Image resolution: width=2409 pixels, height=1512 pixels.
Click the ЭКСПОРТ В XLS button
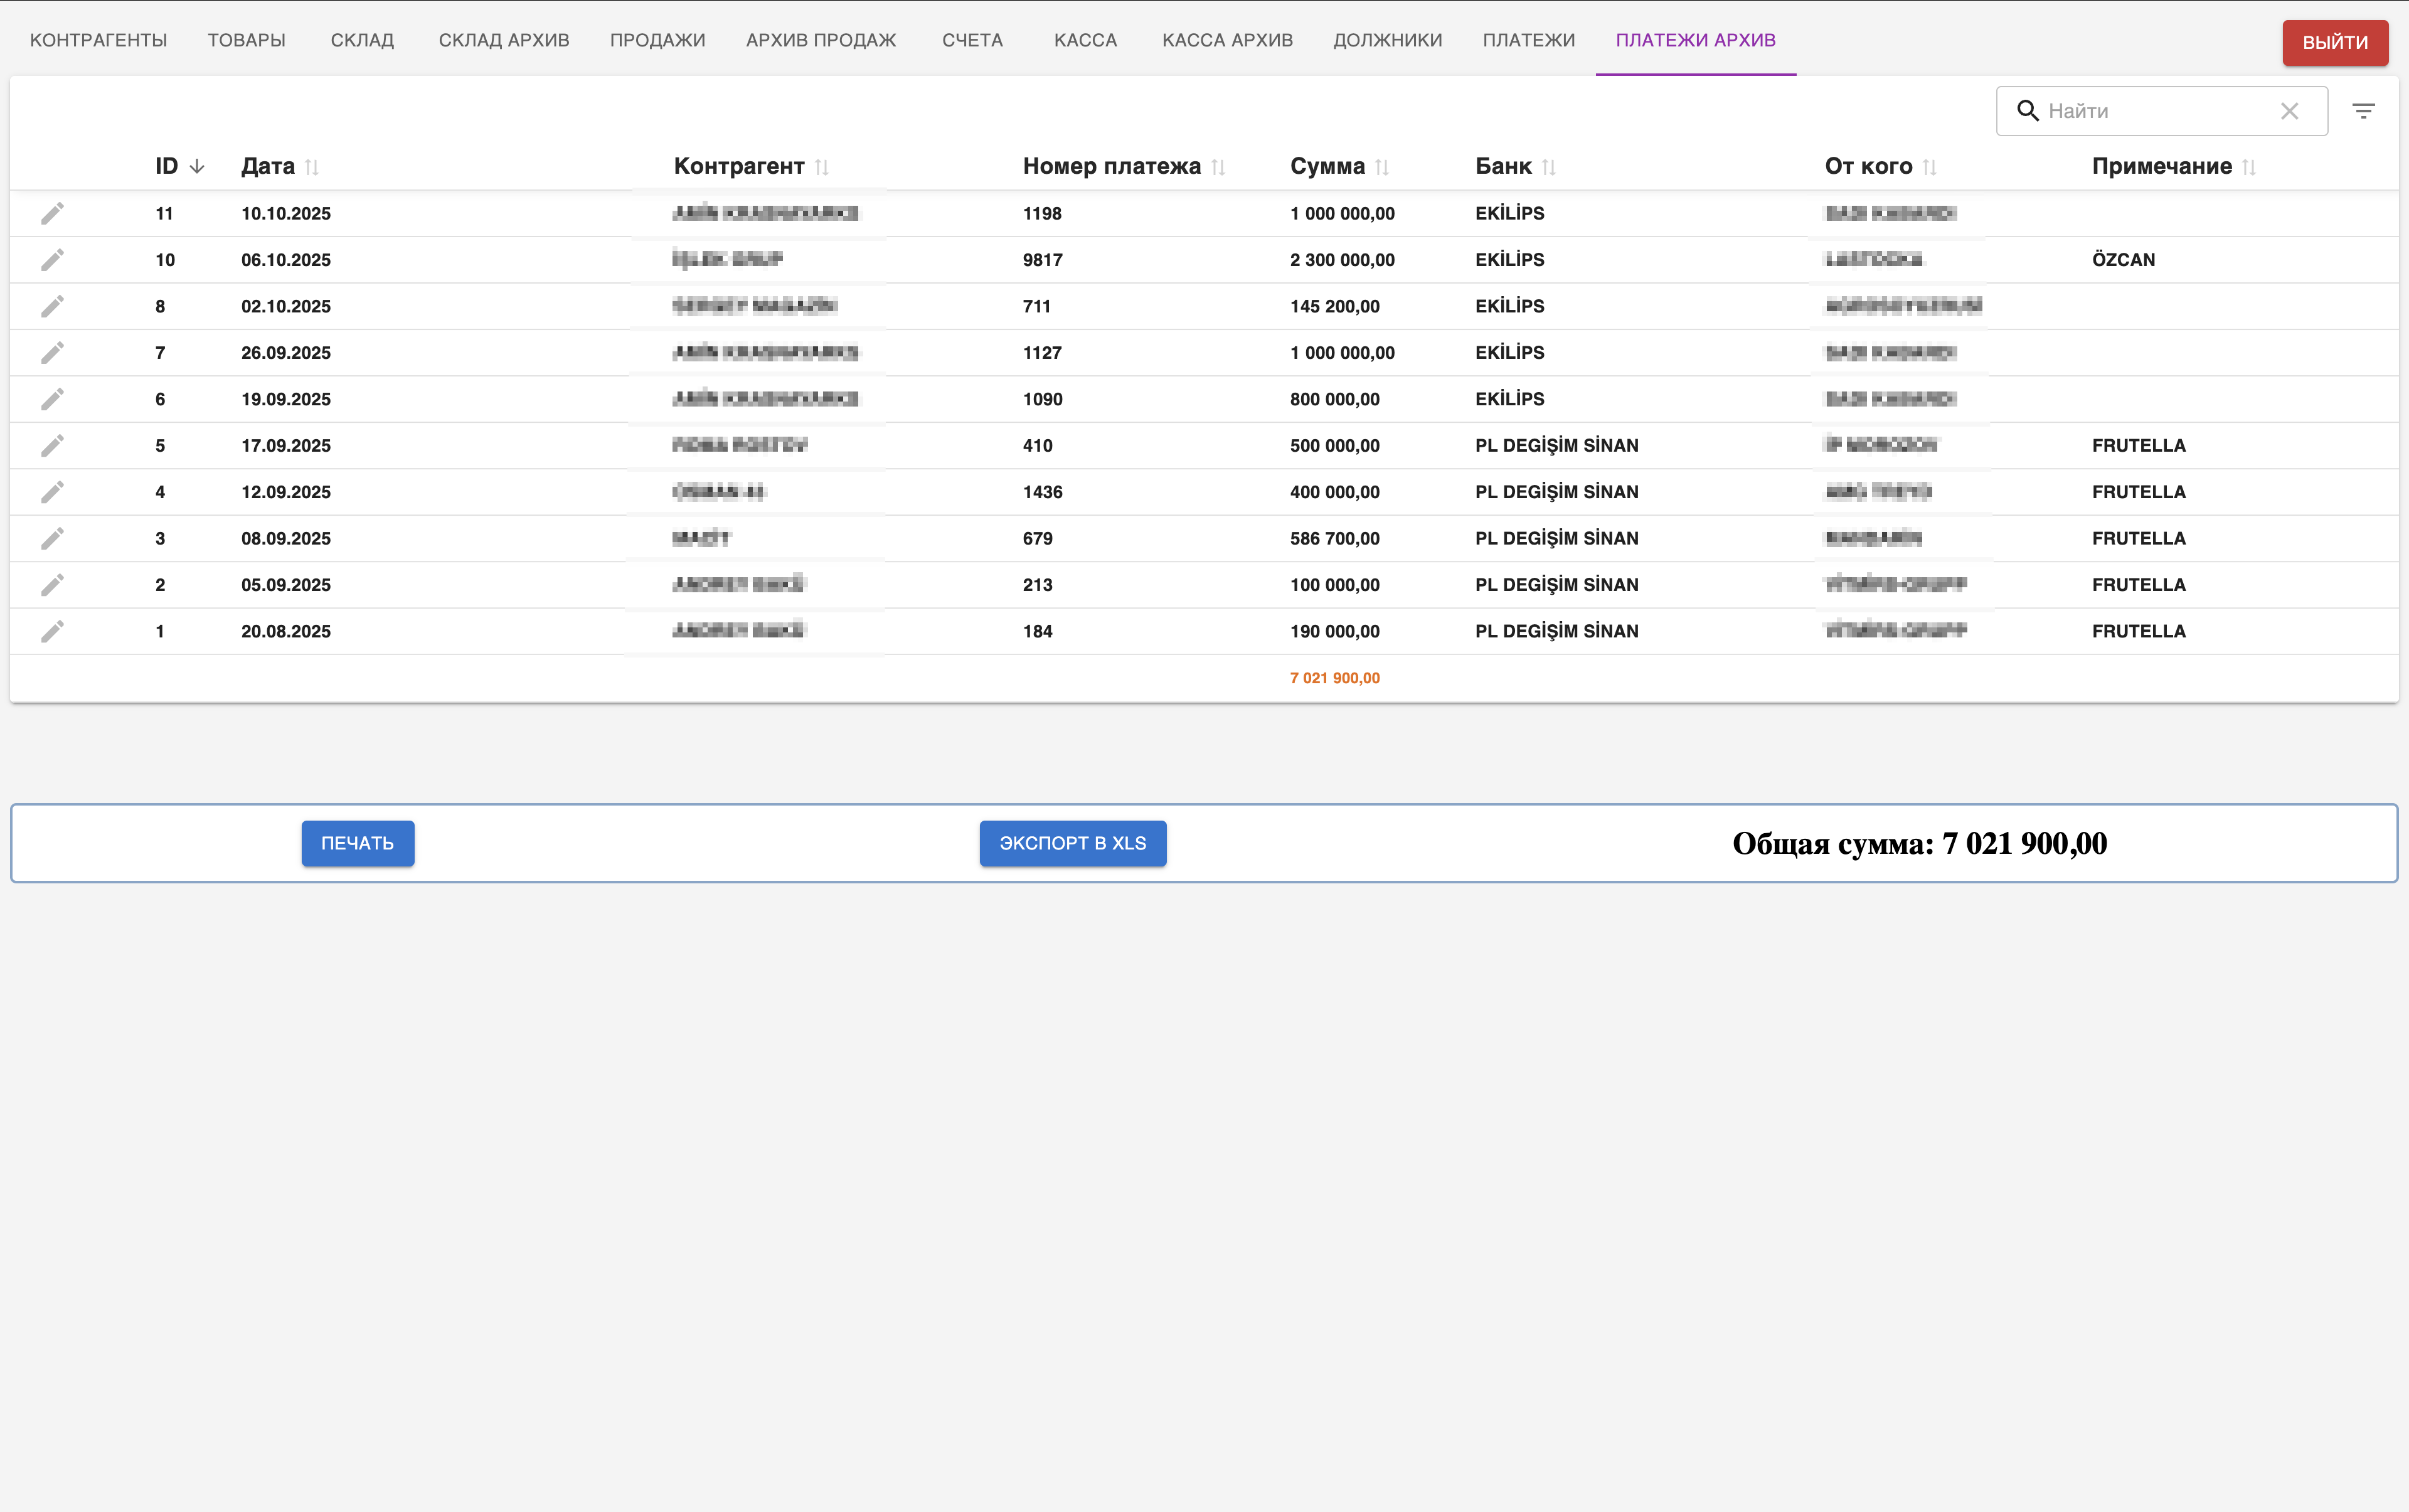click(x=1072, y=843)
